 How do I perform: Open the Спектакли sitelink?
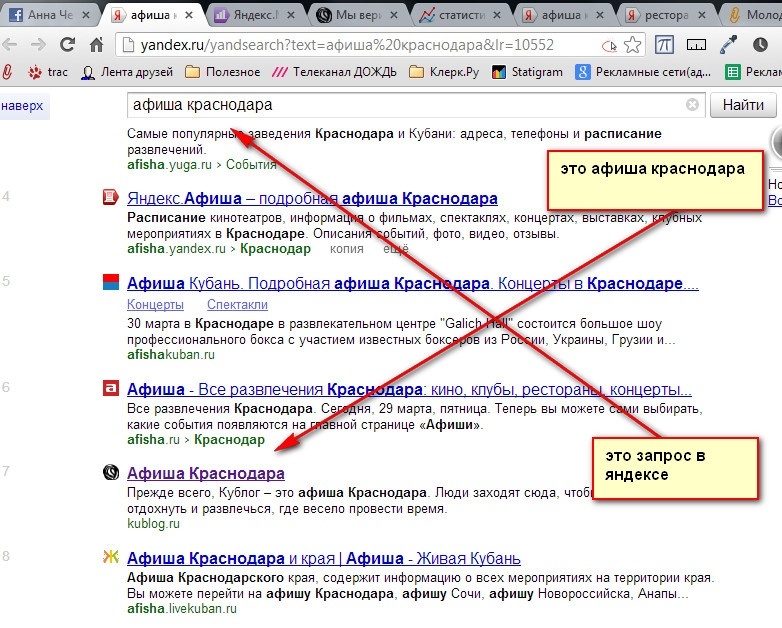tap(237, 304)
